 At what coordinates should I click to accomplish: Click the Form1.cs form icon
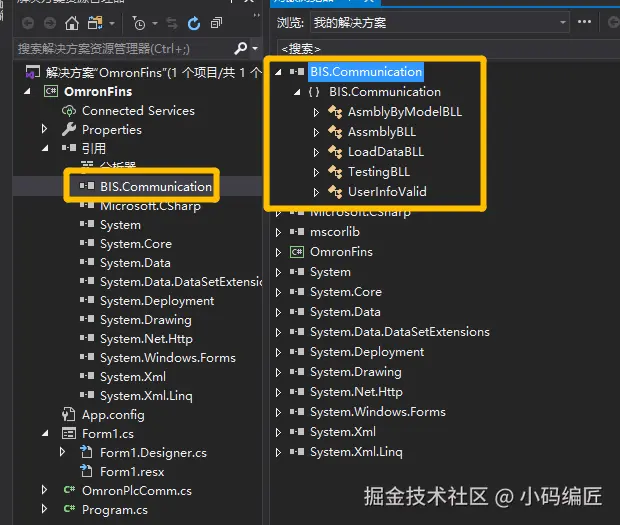(69, 434)
